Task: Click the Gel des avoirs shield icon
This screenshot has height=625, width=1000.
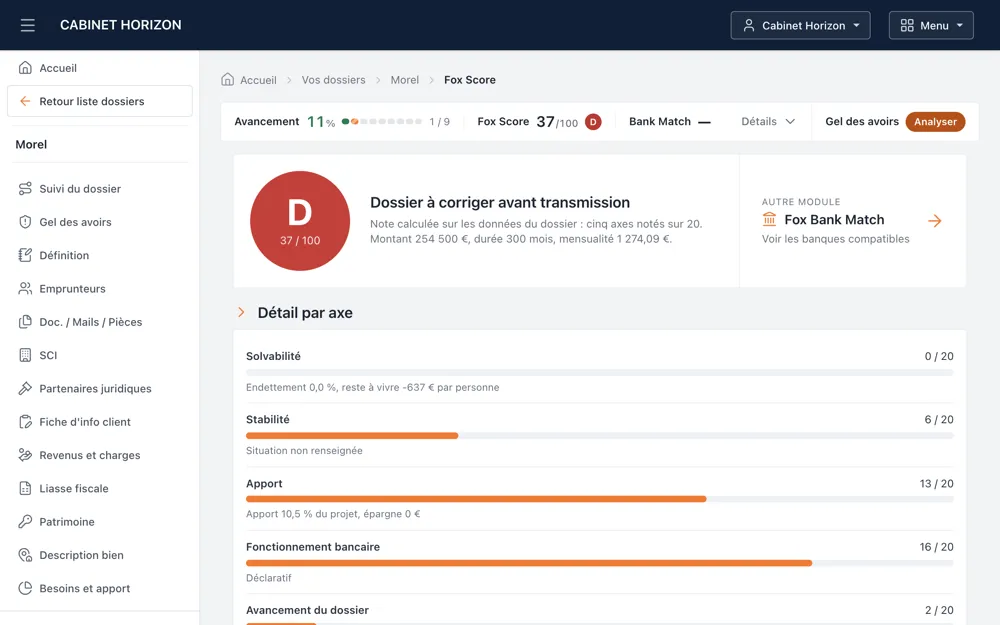Action: [x=25, y=222]
